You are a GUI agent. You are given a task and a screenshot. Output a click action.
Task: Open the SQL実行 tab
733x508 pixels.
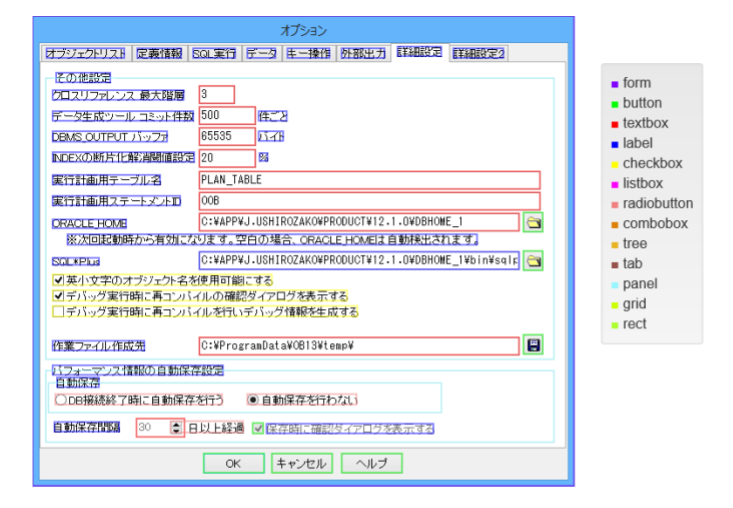215,53
